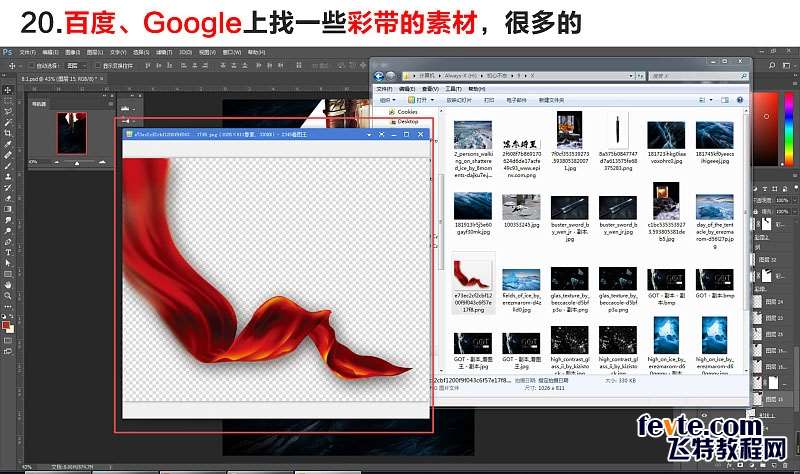Screen dimensions: 800x474
Task: Select file 100353245.jpg in Explorer
Action: (521, 211)
